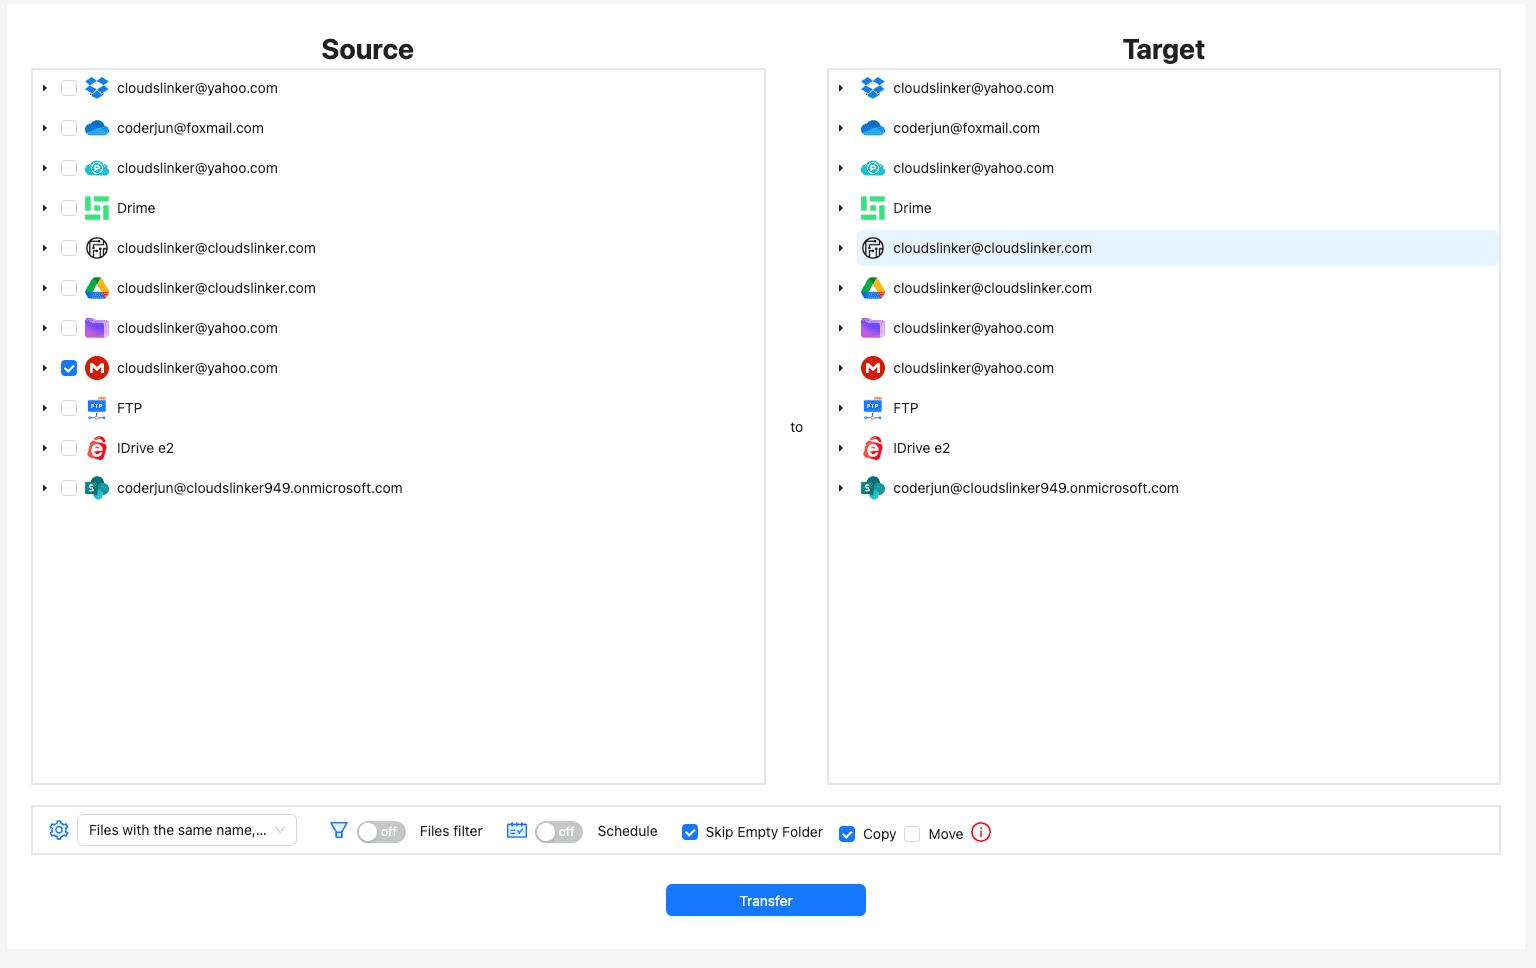Turn on the Files filter toggle
1536x968 pixels.
381,831
